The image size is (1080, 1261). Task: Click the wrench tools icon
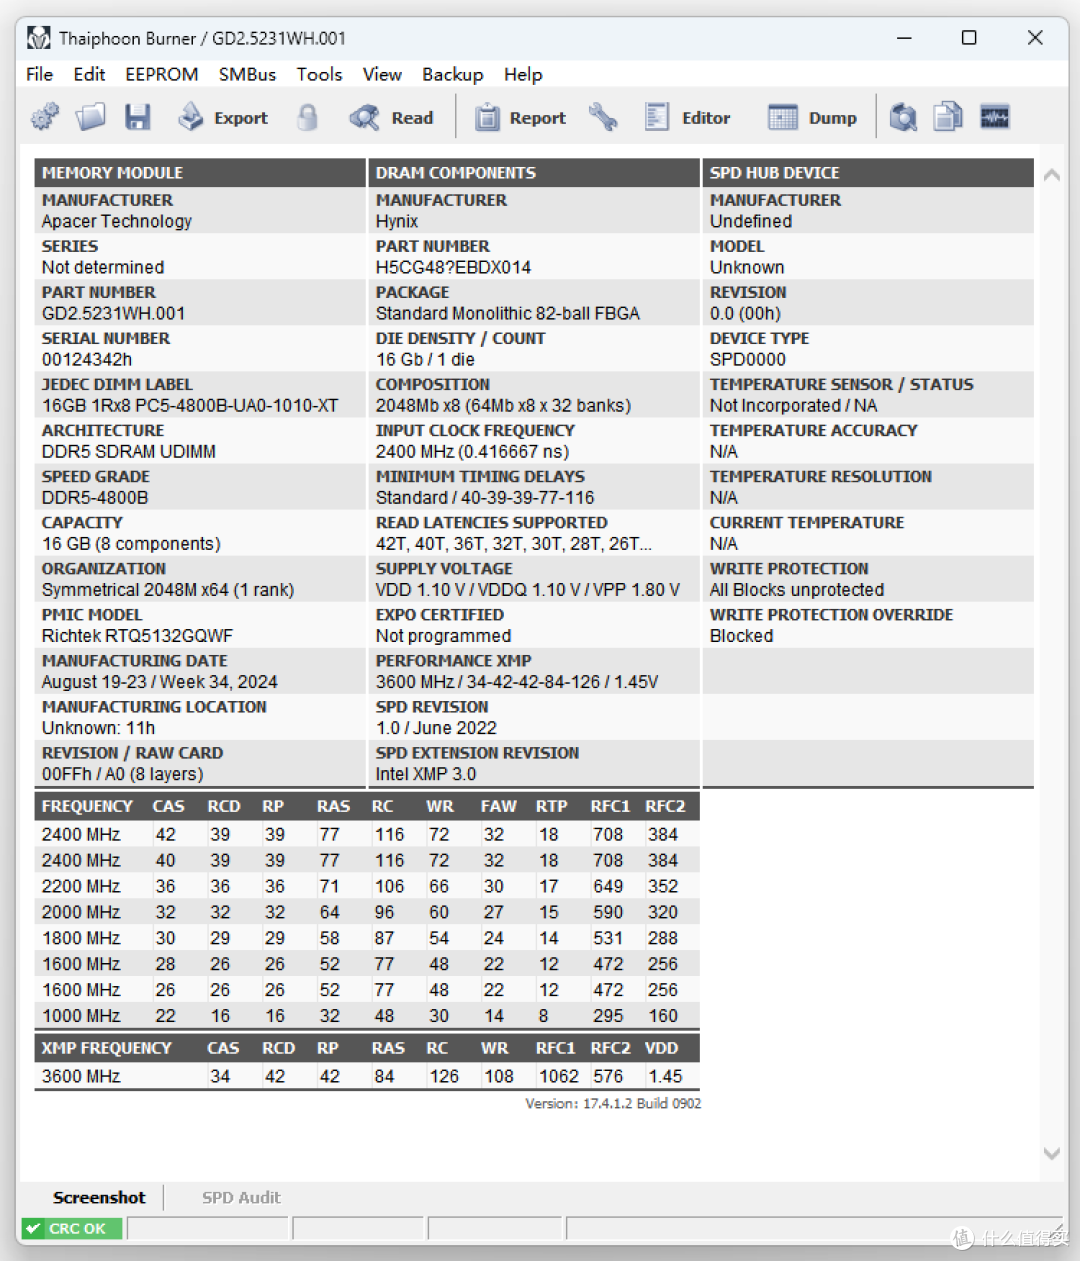pyautogui.click(x=603, y=117)
